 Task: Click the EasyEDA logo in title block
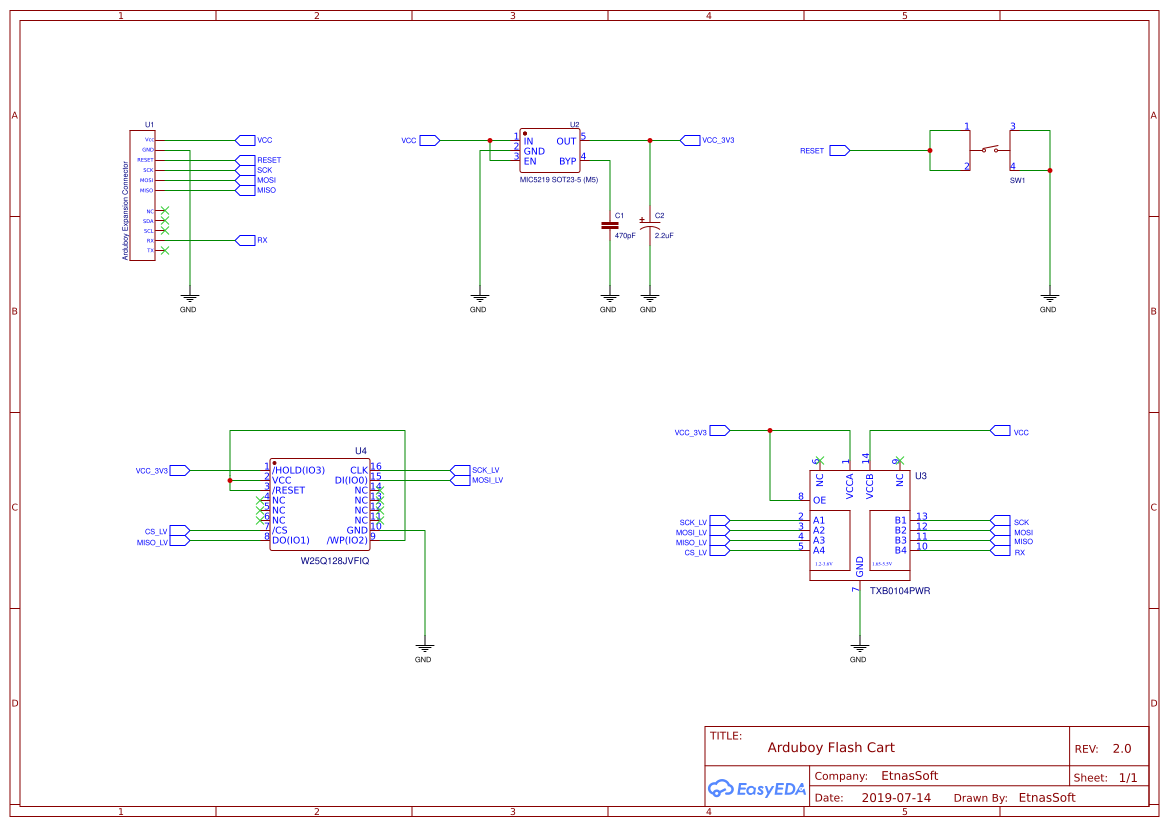[x=757, y=789]
